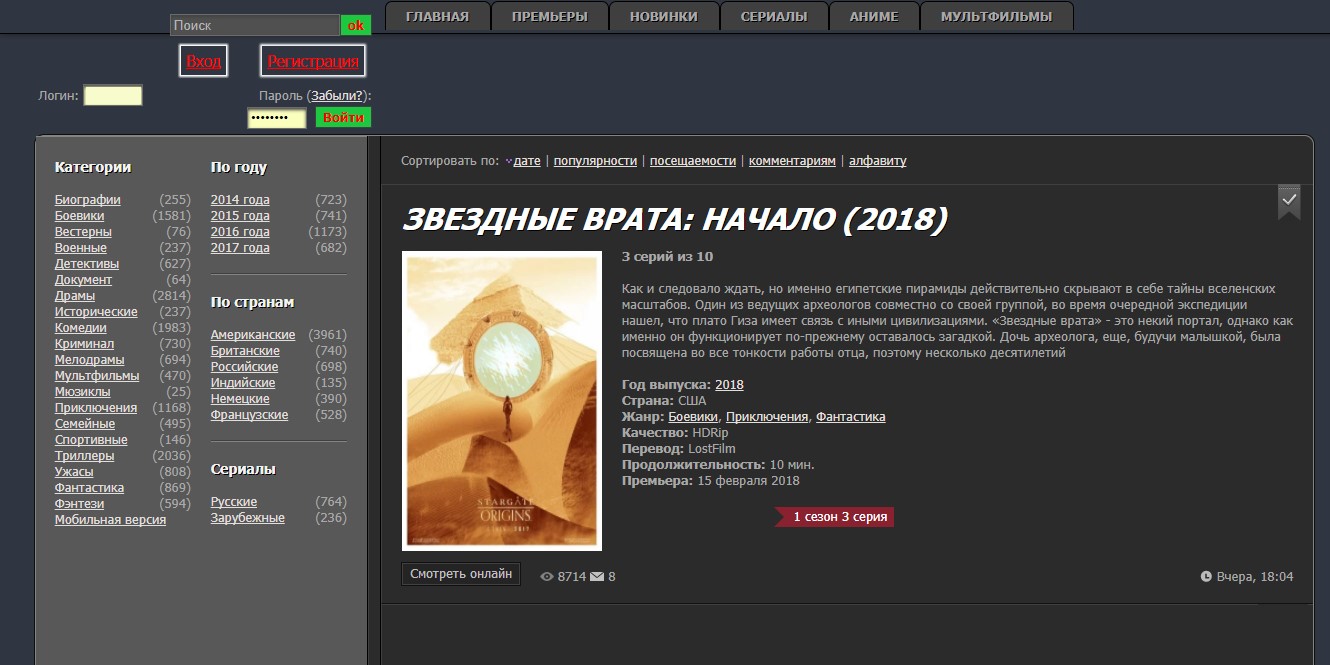This screenshot has height=665, width=1330.
Task: Open the Семейные category
Action: pyautogui.click(x=85, y=424)
